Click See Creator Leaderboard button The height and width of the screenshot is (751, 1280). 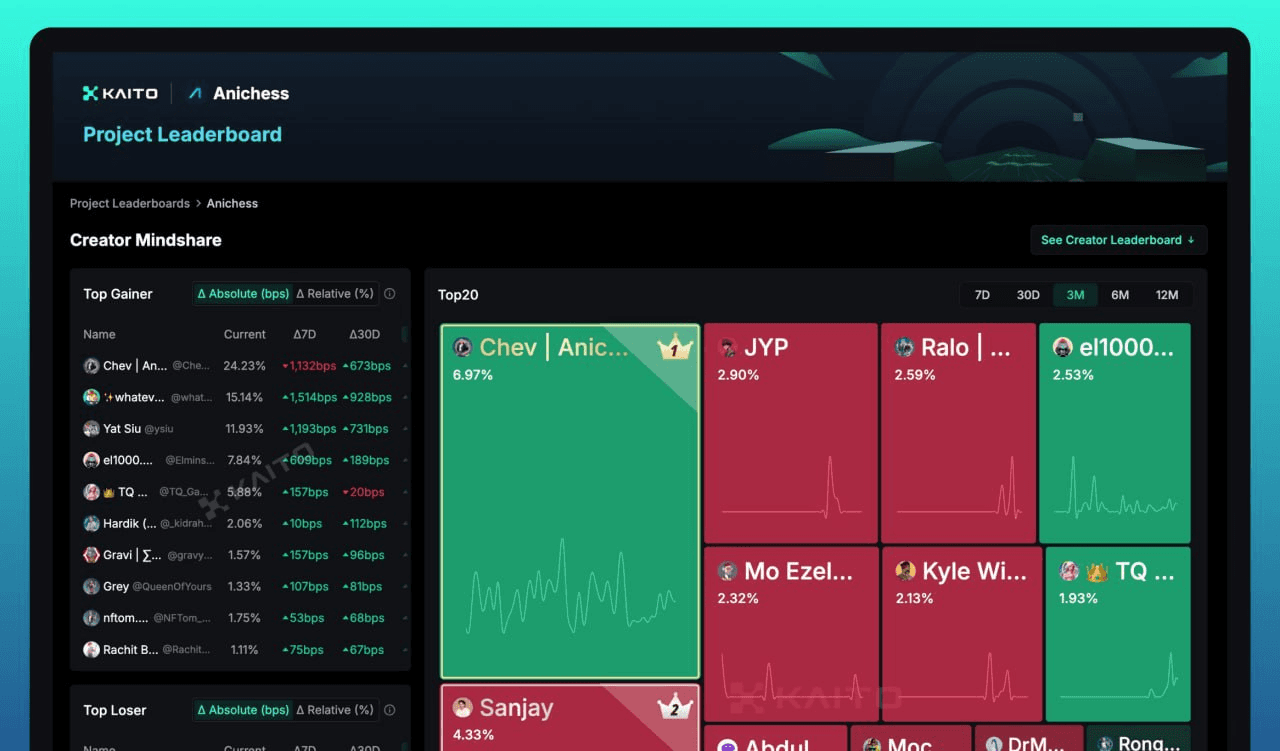(x=1118, y=240)
